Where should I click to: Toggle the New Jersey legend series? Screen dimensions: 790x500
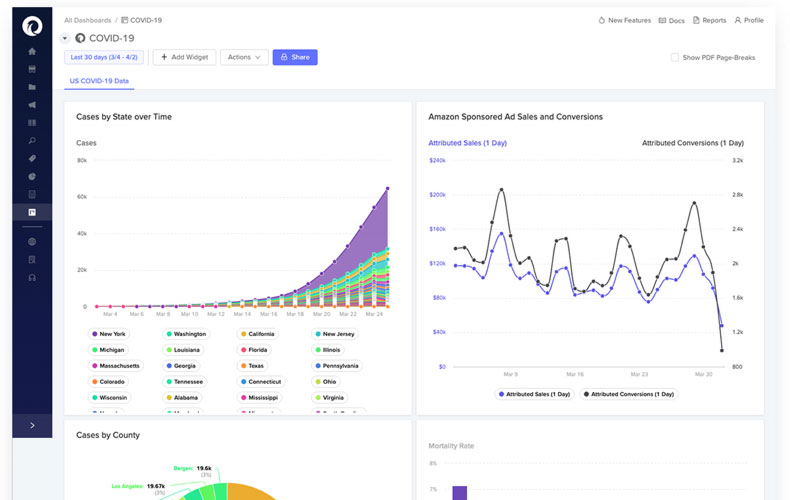click(335, 334)
